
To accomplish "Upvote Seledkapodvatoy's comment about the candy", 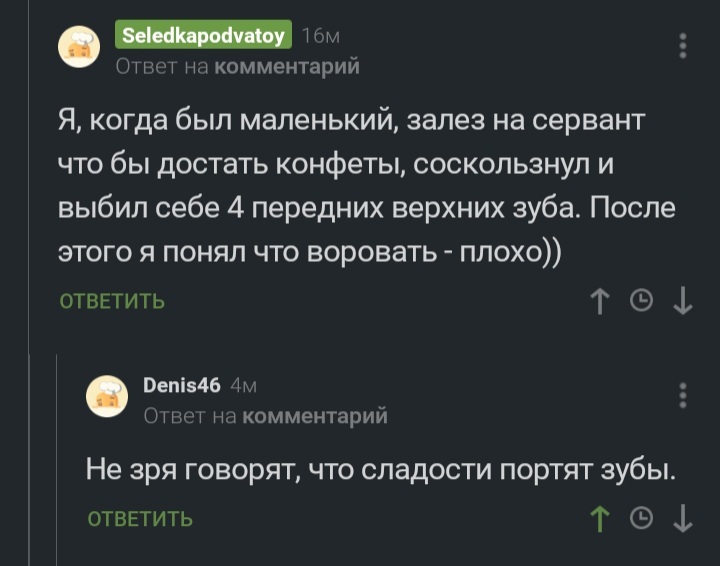I will [600, 300].
